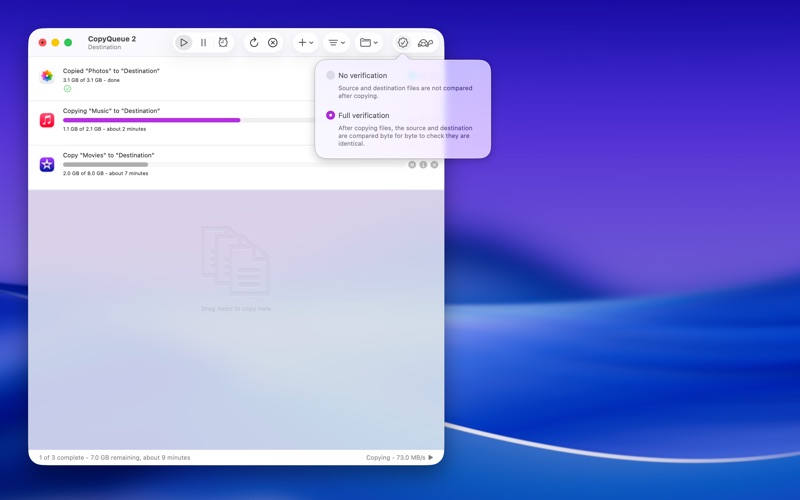Click 'Copy "Movies" to "Destination"' title
Viewport: 800px width, 500px height.
click(109, 155)
